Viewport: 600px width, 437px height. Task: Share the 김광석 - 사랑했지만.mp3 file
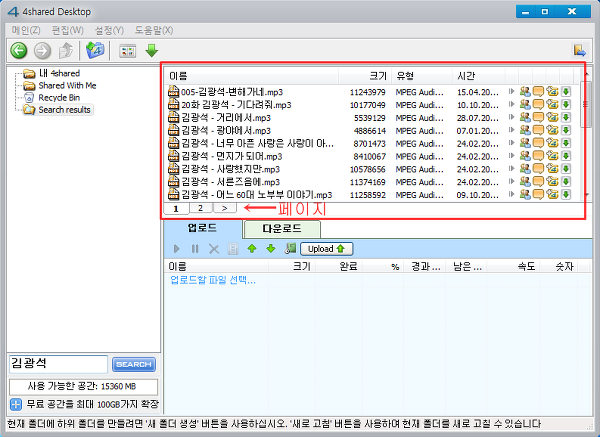click(x=525, y=169)
